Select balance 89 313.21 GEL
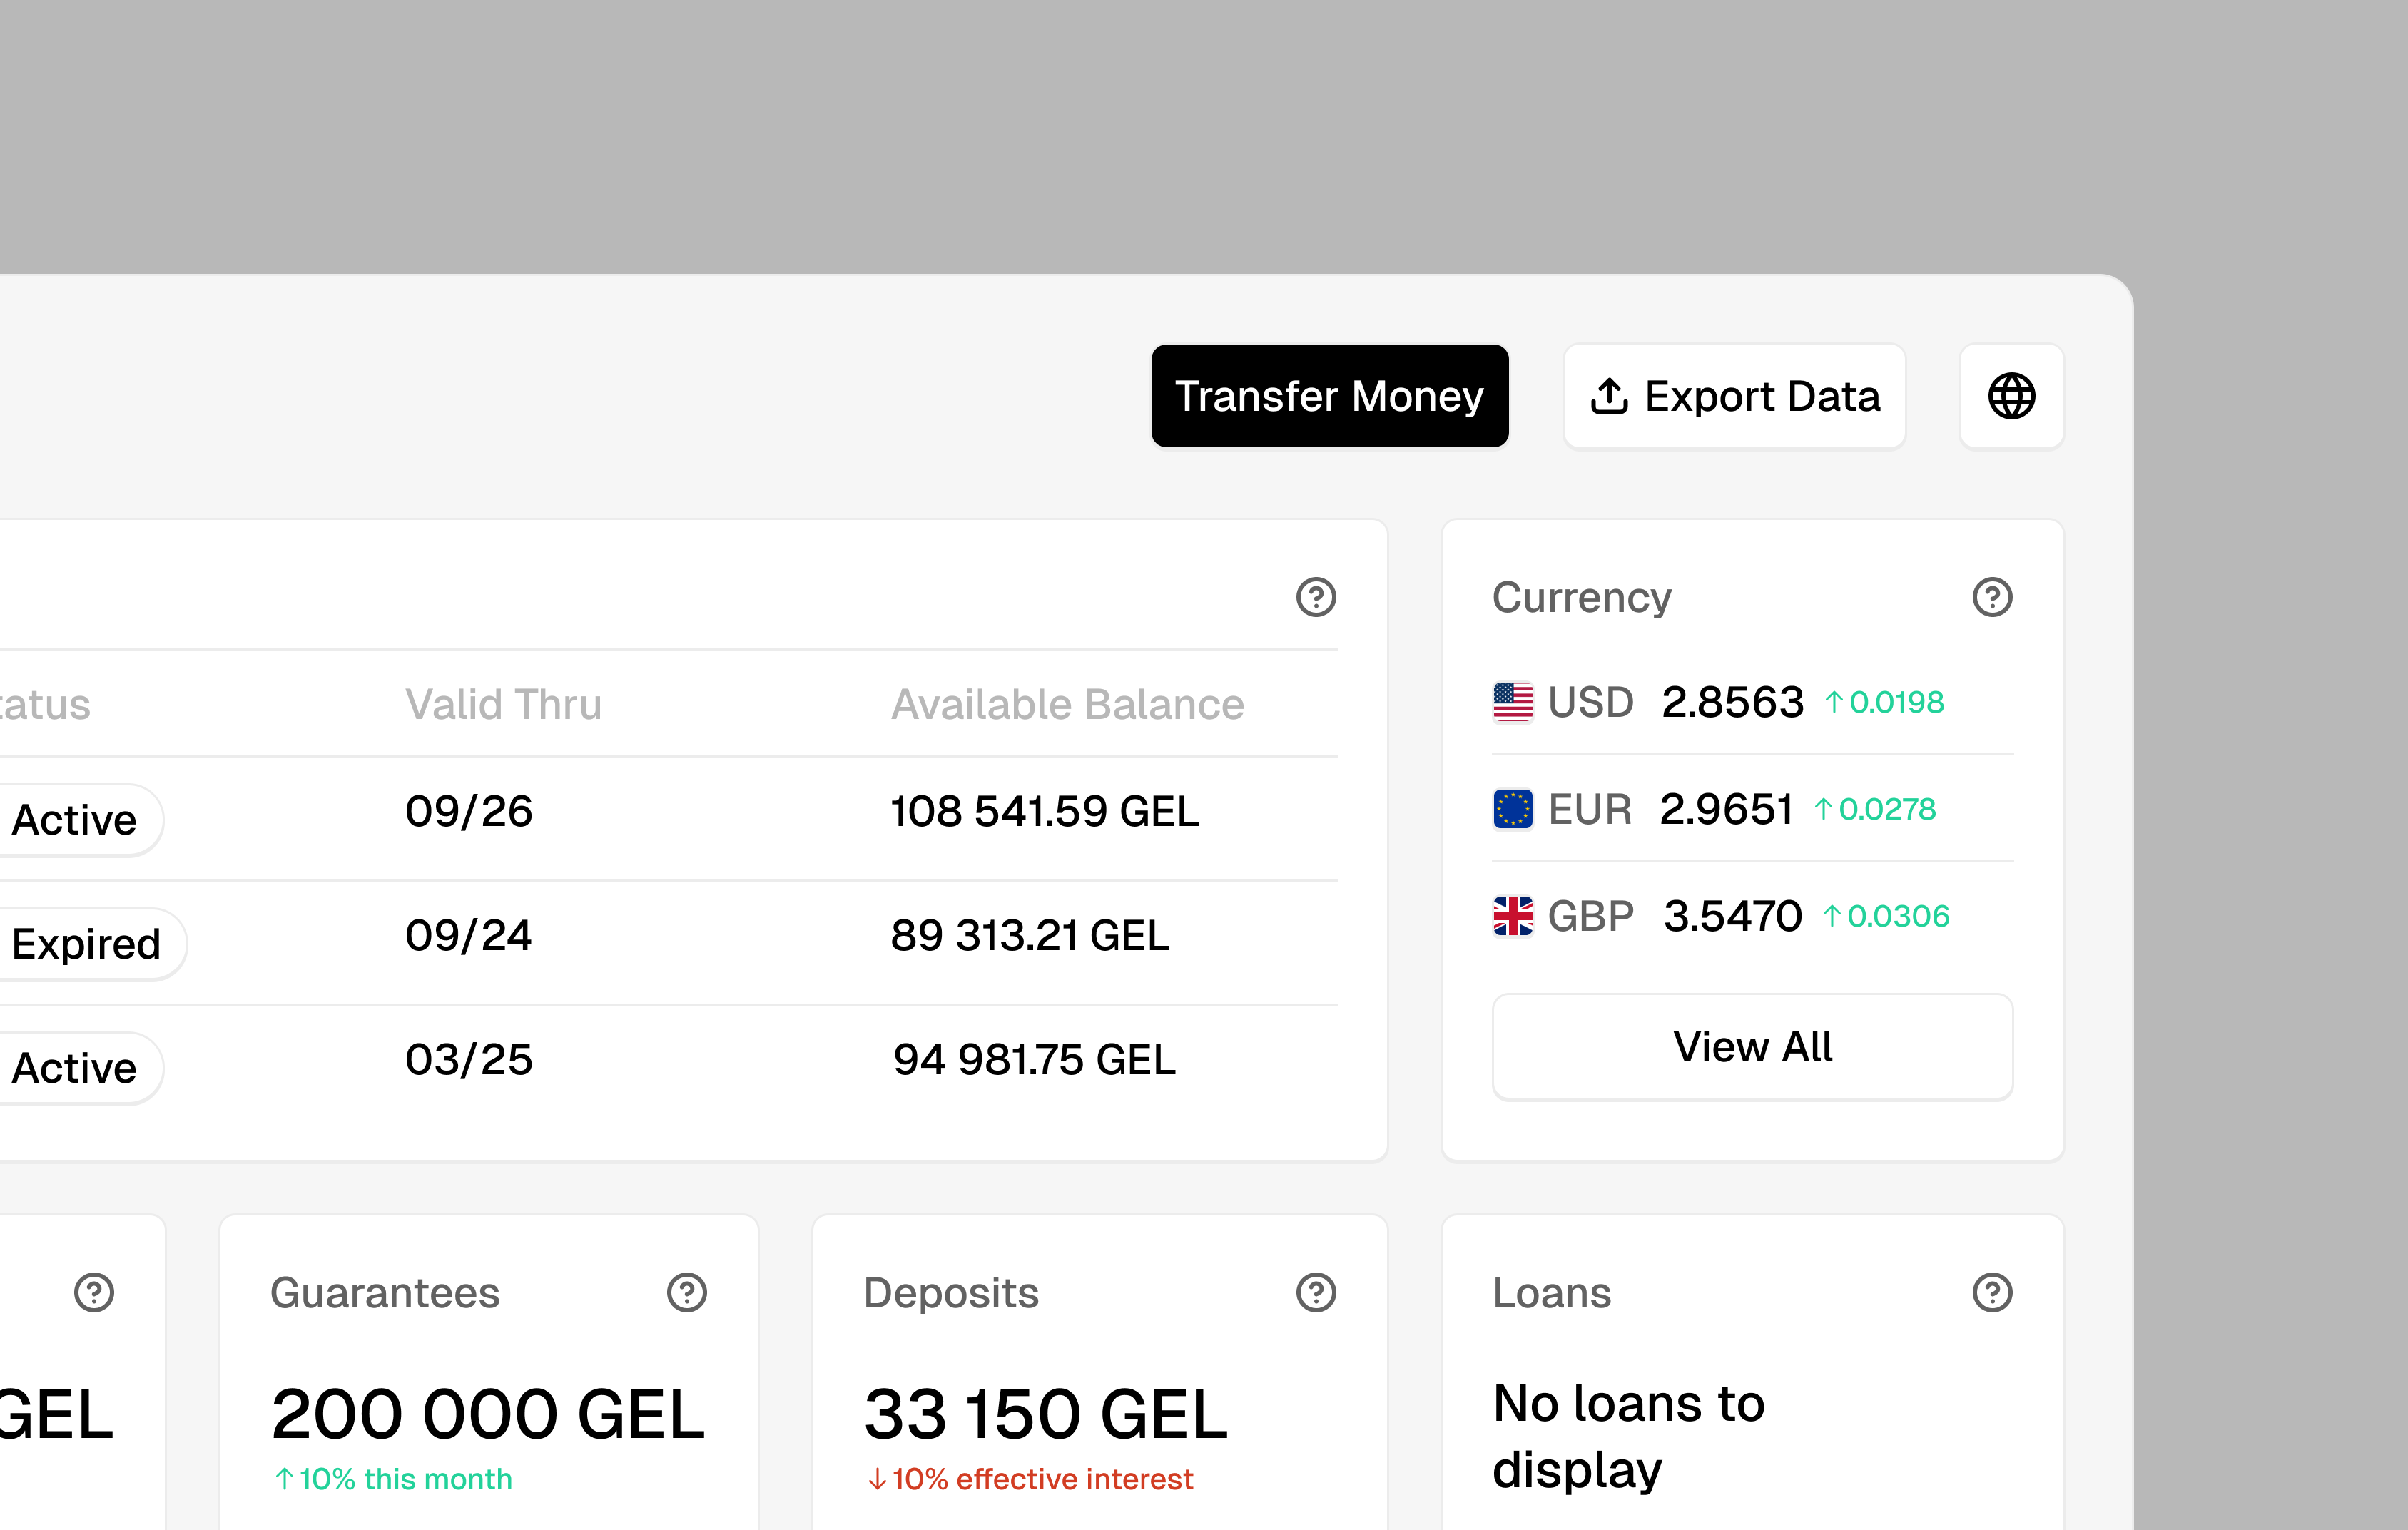This screenshot has width=2408, height=1530. (1029, 935)
